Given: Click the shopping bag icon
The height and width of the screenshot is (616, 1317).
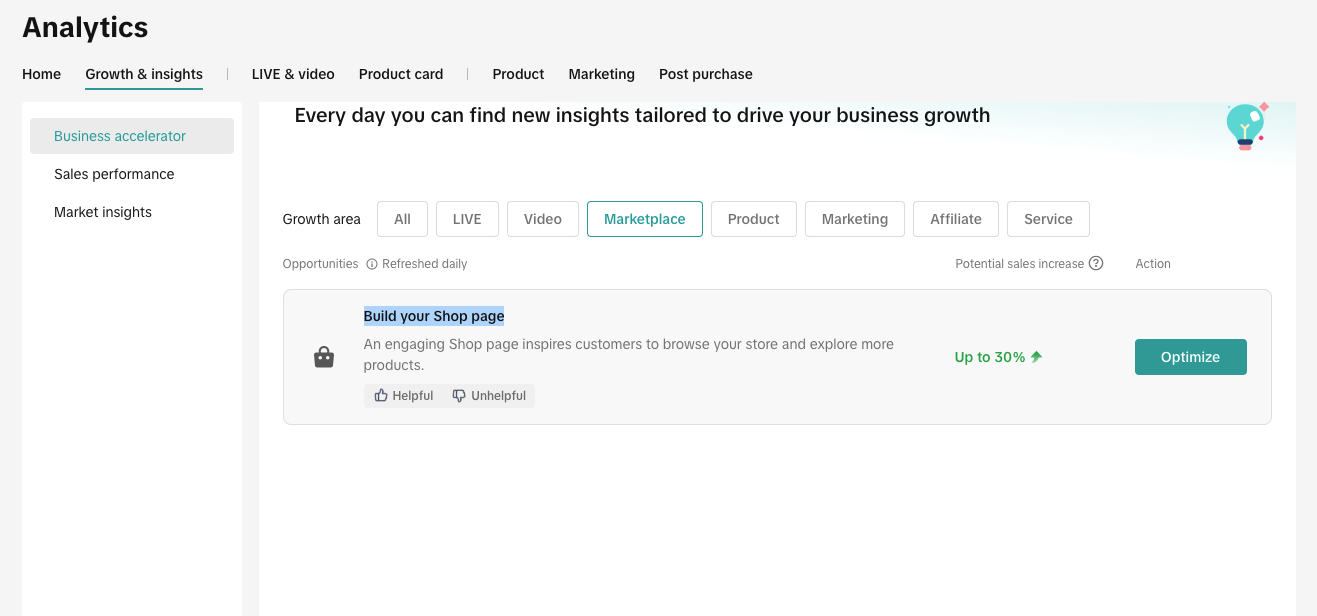Looking at the screenshot, I should click(x=324, y=357).
